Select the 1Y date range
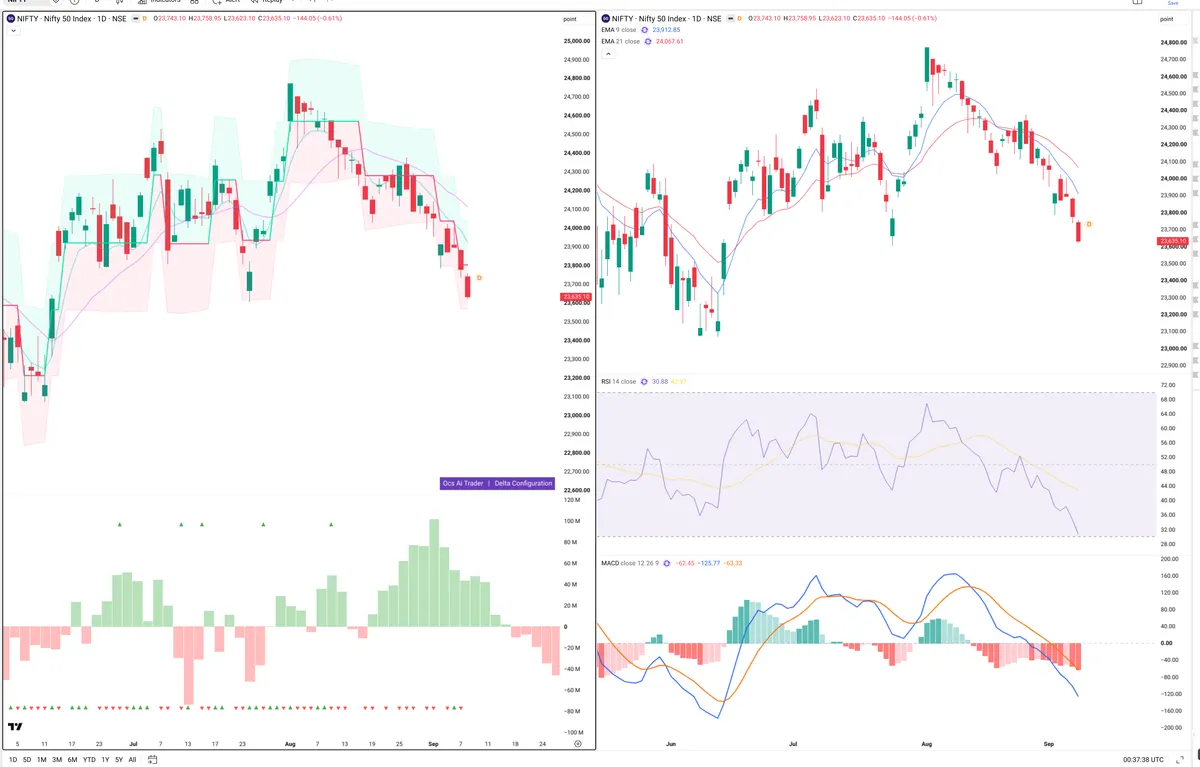Image resolution: width=1200 pixels, height=767 pixels. pyautogui.click(x=105, y=760)
